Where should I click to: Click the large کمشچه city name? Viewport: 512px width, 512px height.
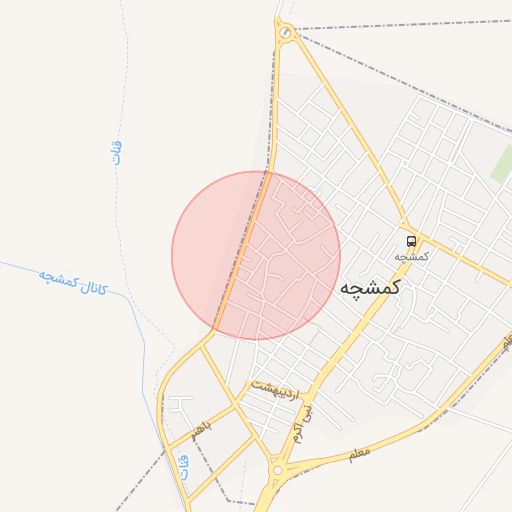click(x=370, y=288)
